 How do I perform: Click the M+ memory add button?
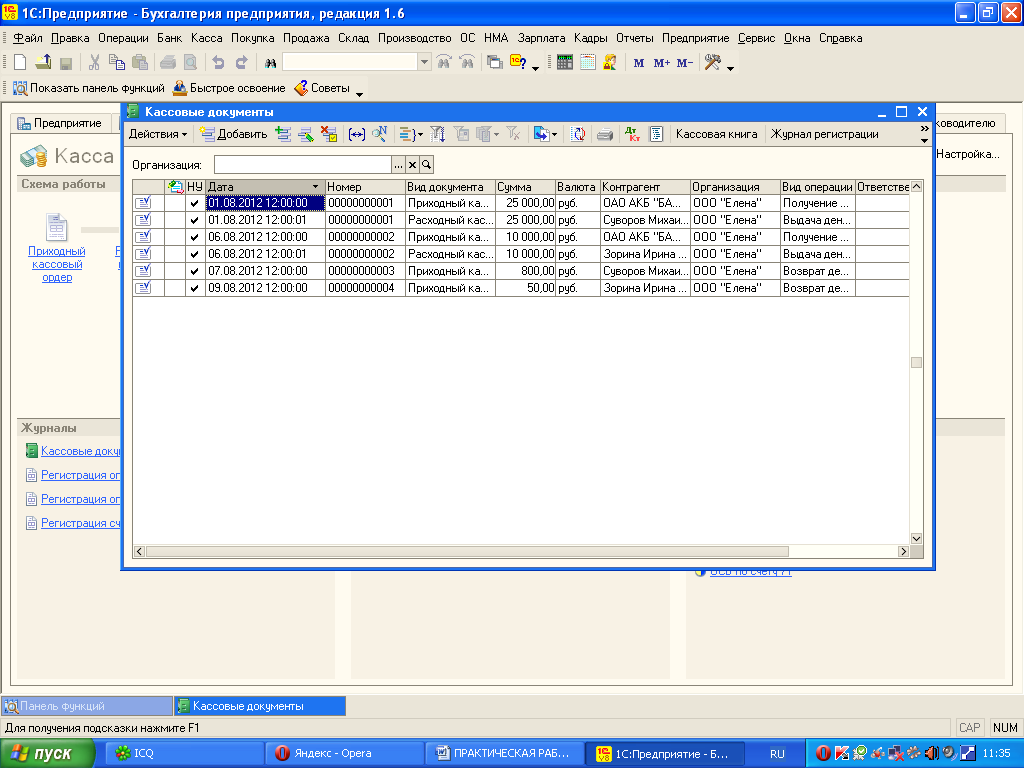click(662, 63)
